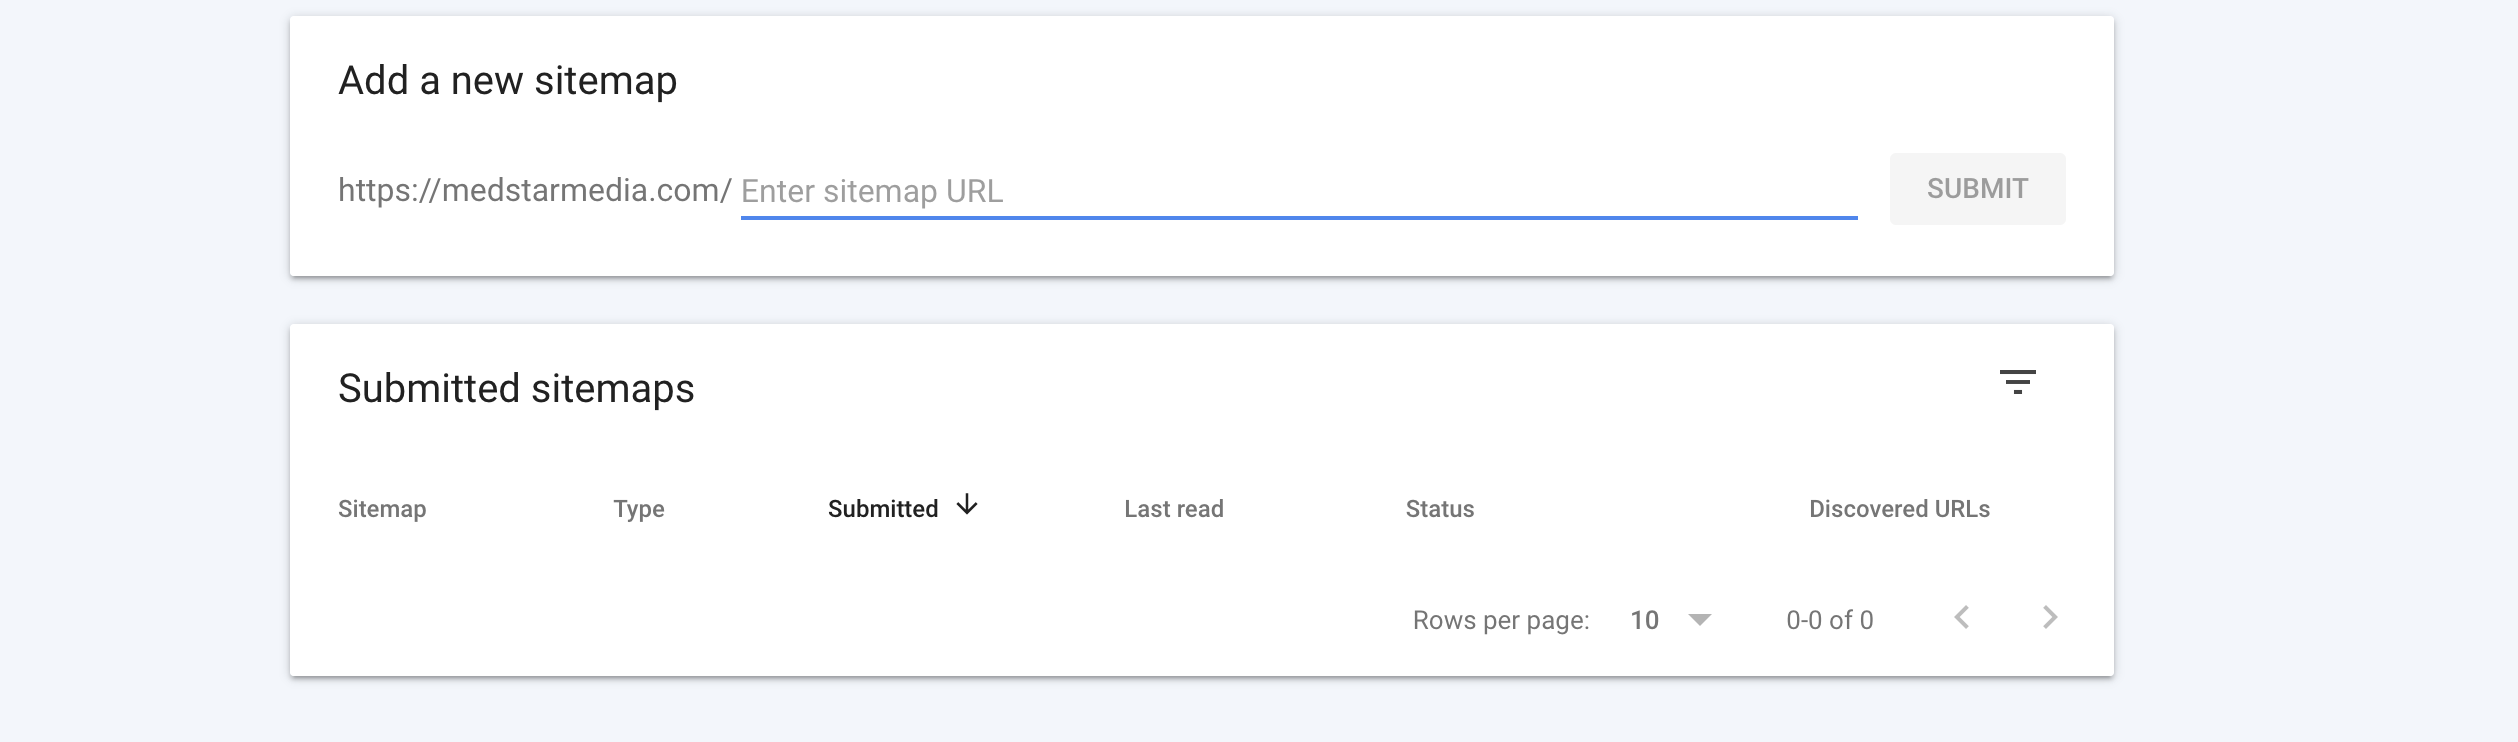Open the filter icon in Submitted sitemaps

coord(2017,382)
